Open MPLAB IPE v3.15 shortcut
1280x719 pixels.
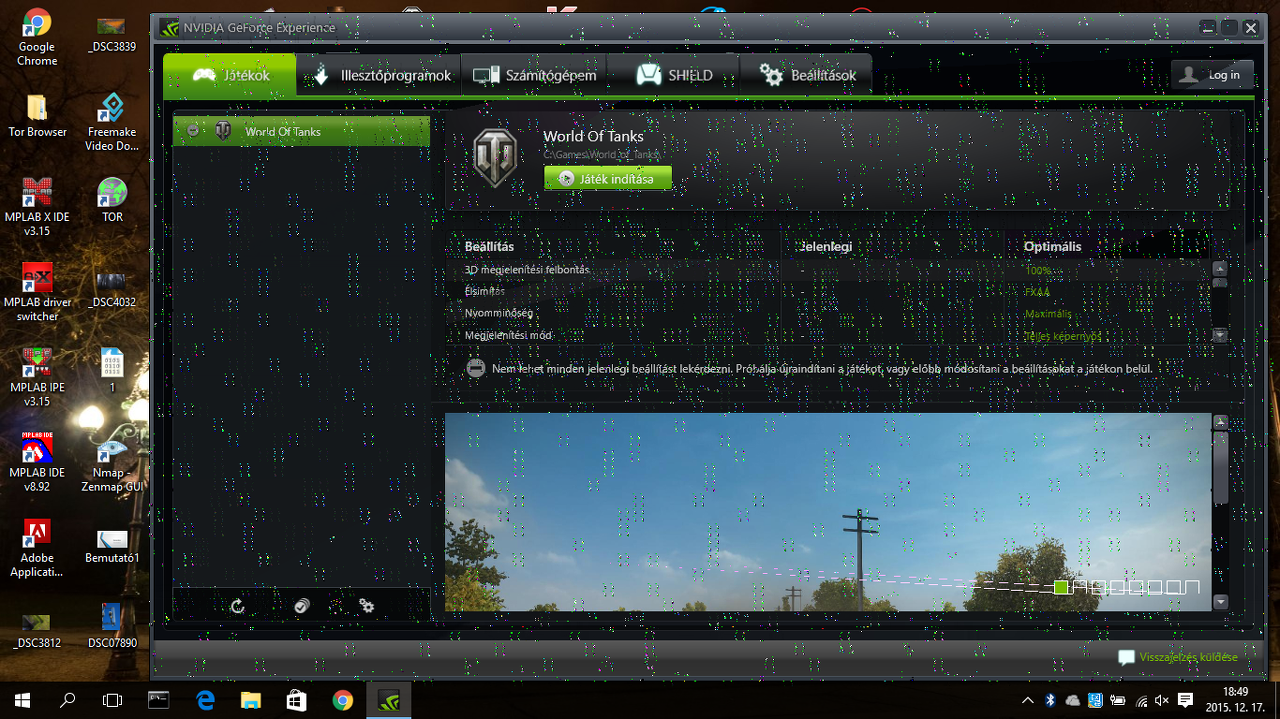tap(37, 377)
